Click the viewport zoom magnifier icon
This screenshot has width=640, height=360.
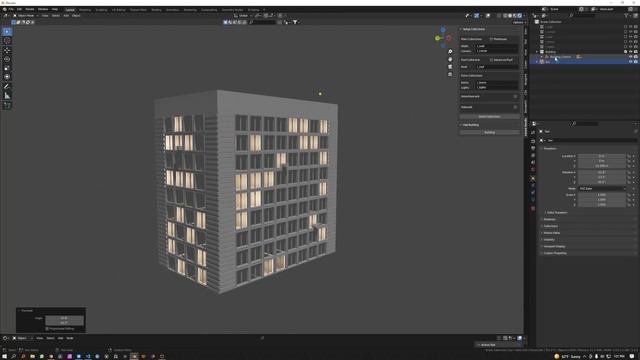(x=450, y=52)
